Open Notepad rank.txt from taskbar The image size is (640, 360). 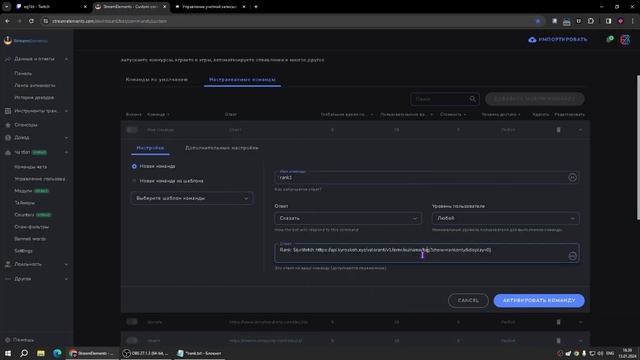coord(200,353)
